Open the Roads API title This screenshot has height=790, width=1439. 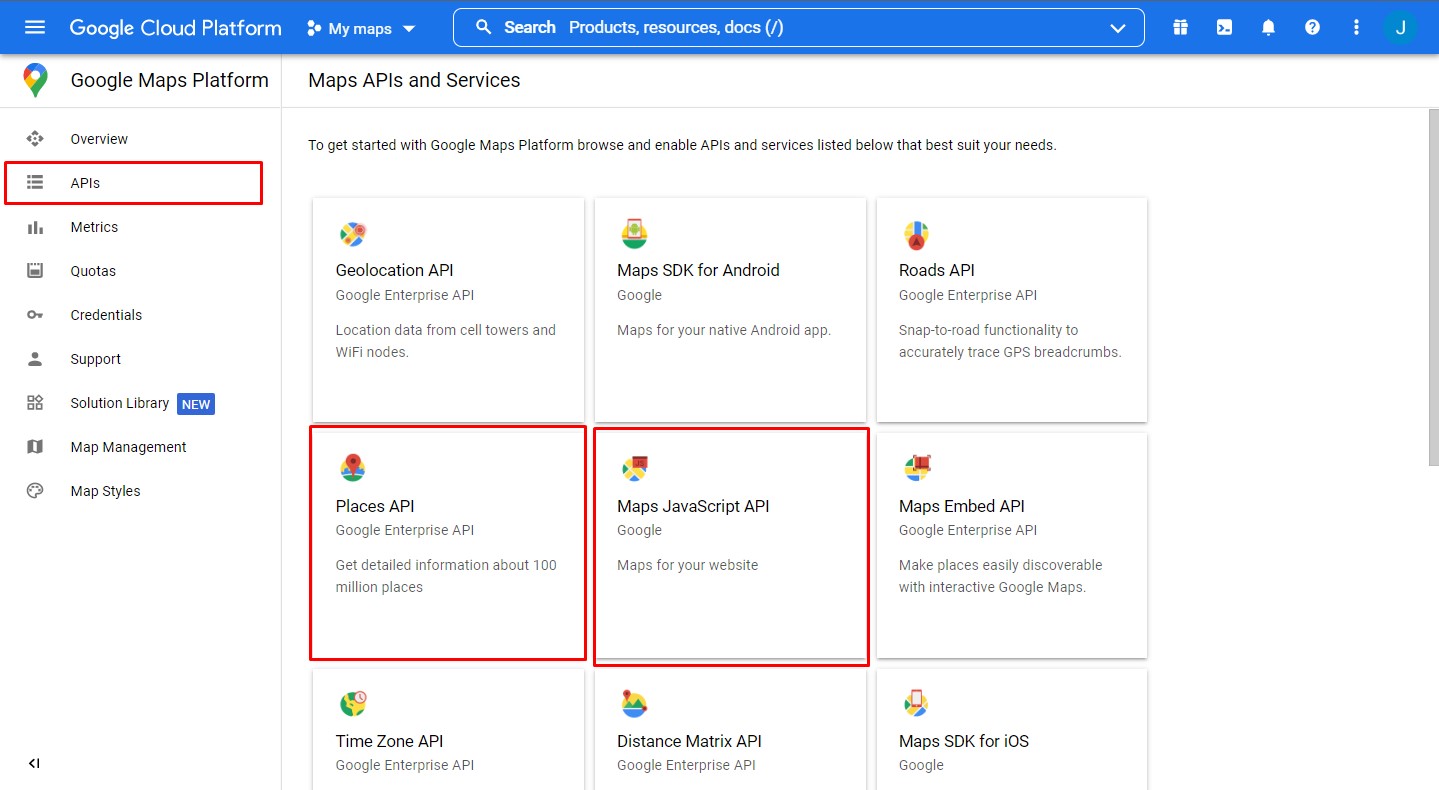(x=936, y=270)
